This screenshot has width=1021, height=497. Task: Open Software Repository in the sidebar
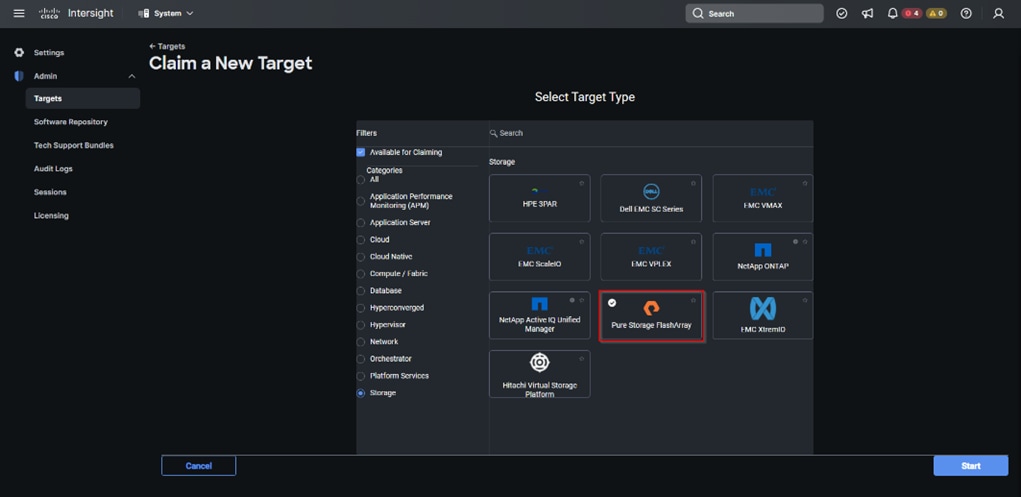click(70, 122)
